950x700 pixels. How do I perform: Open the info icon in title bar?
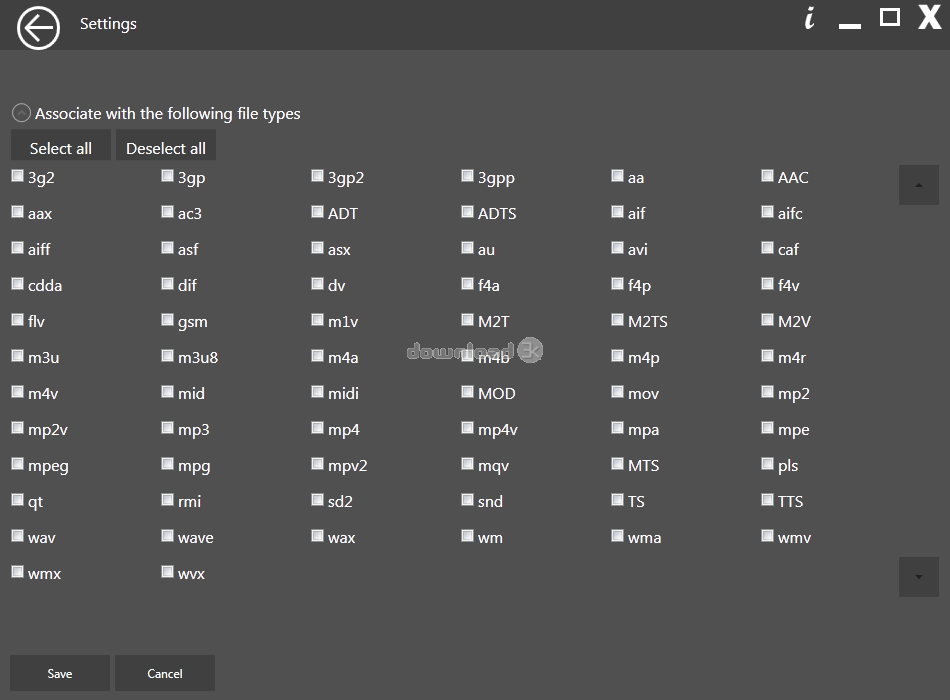(809, 19)
